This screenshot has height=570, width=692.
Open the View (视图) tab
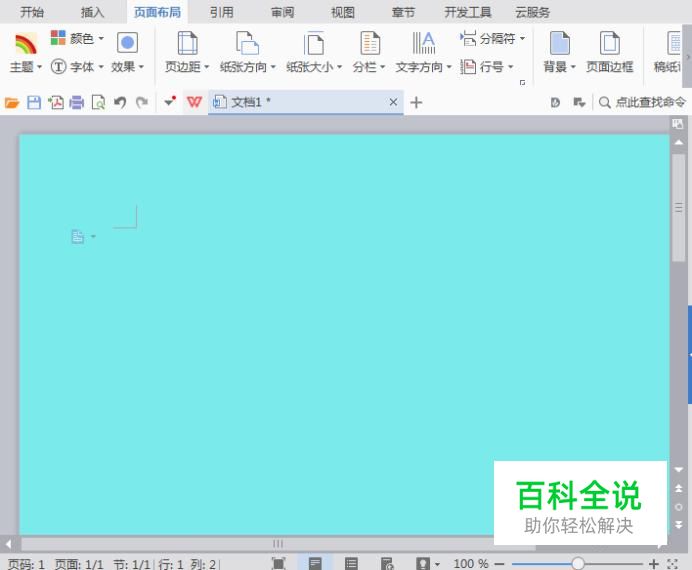tap(343, 12)
